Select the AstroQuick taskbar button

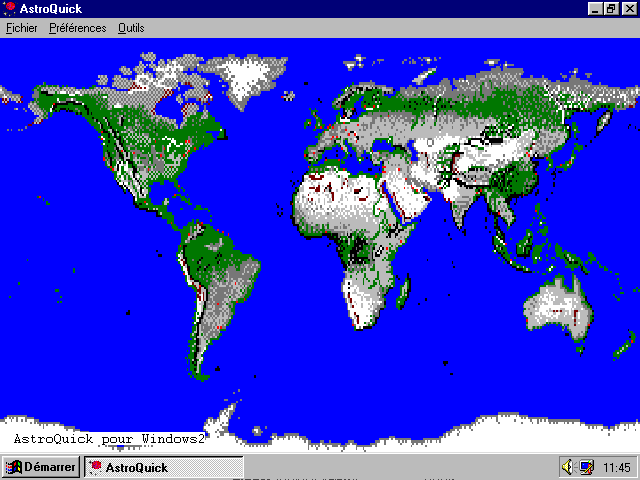tap(163, 467)
